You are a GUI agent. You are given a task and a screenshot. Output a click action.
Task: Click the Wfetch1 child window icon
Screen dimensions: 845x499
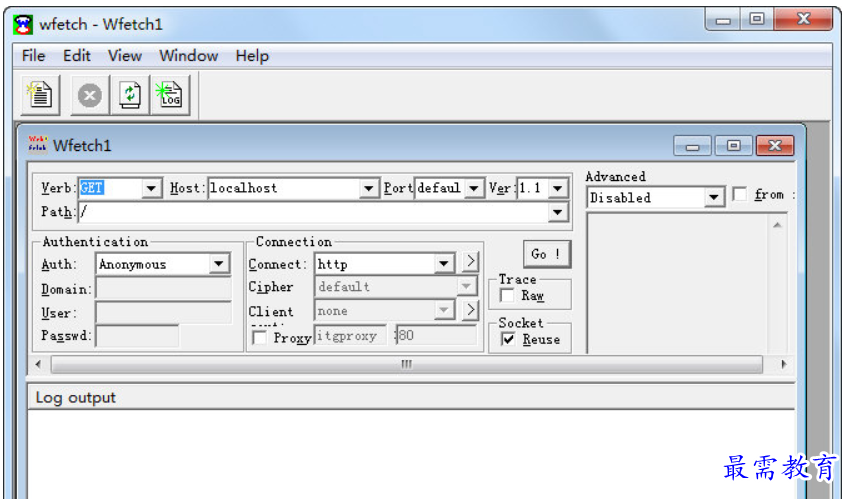tap(38, 145)
